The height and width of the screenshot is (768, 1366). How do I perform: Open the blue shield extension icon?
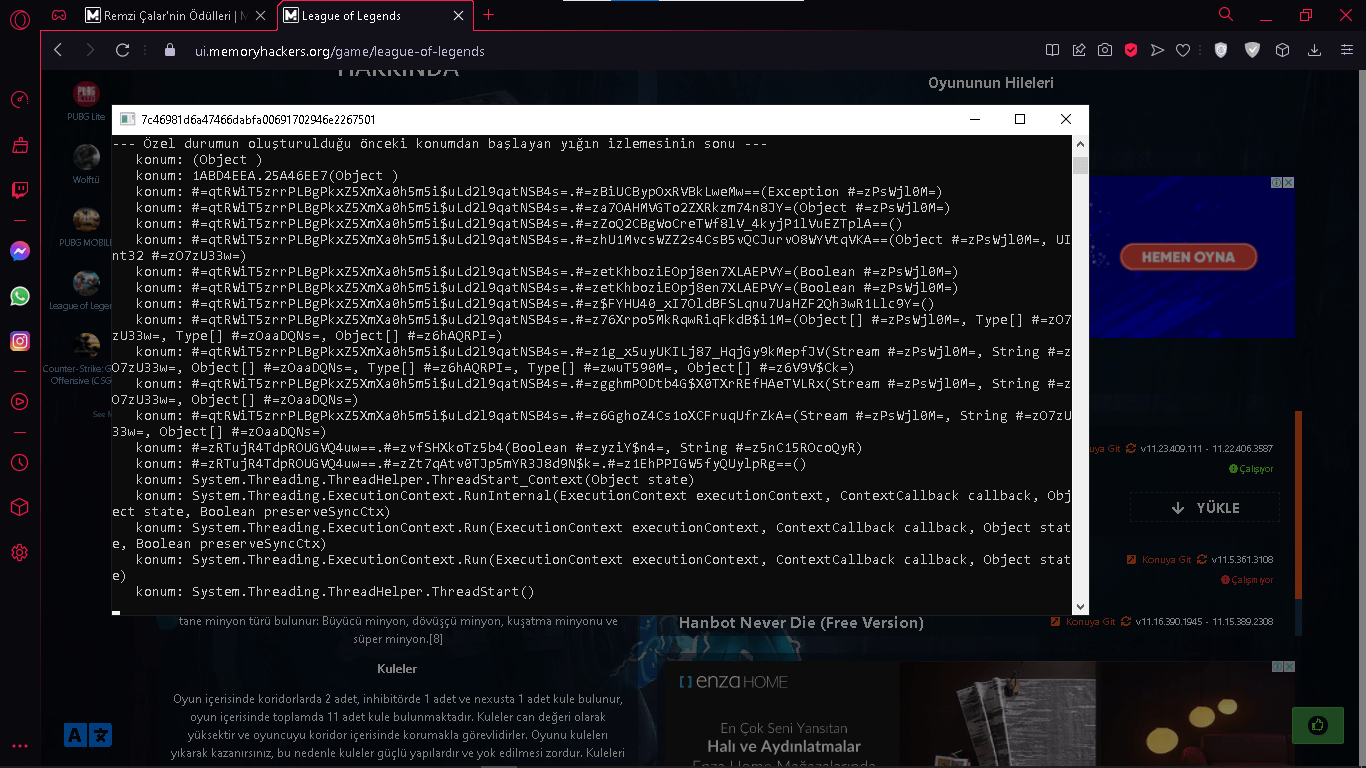(x=1220, y=50)
